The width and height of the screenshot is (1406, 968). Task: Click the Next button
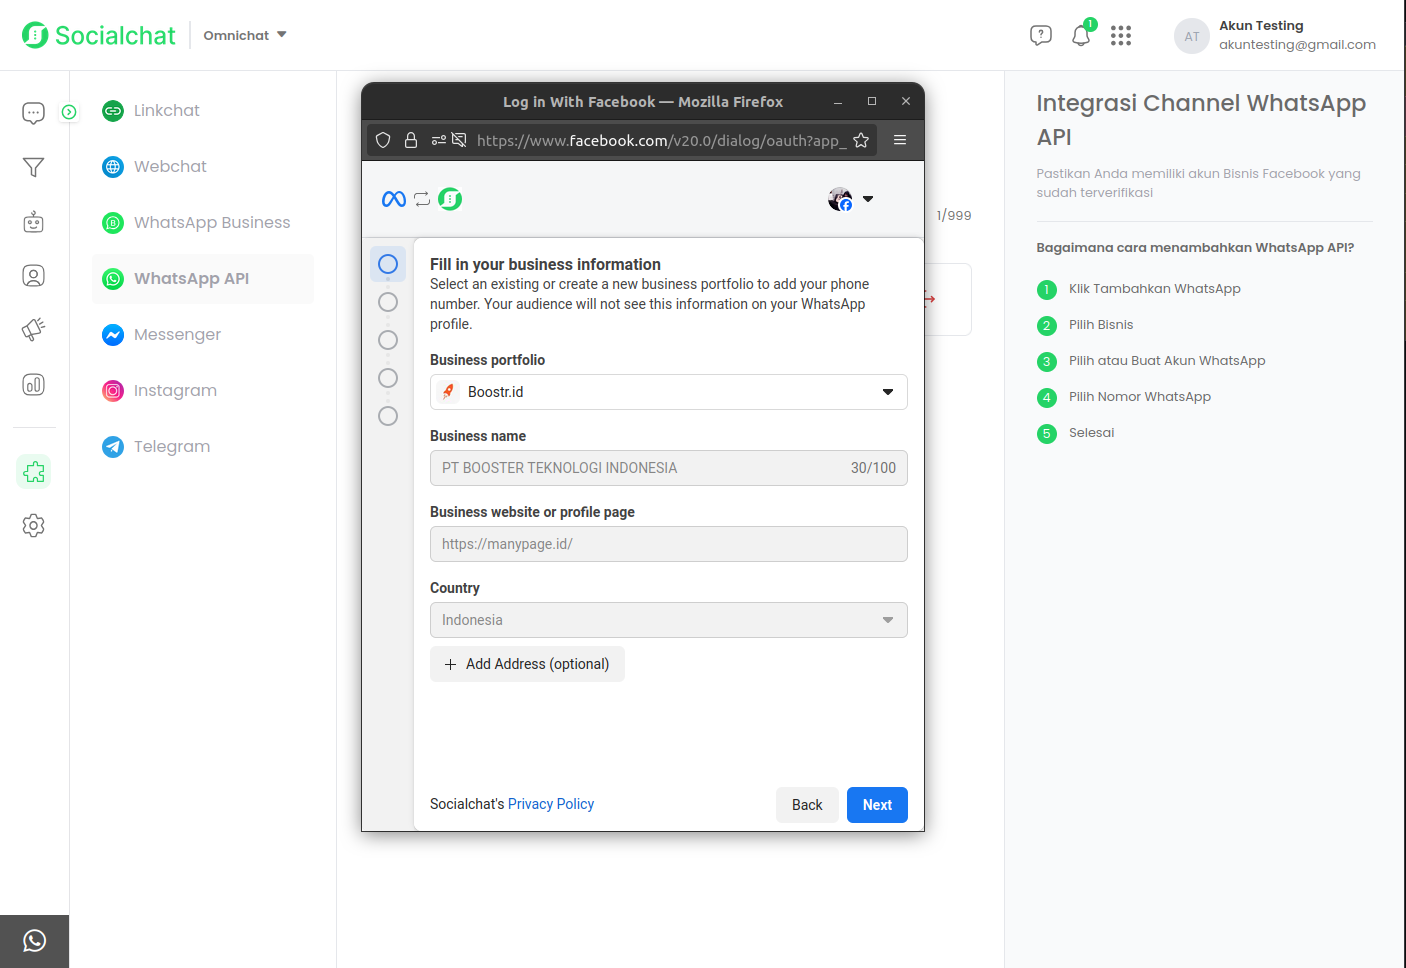pos(877,805)
